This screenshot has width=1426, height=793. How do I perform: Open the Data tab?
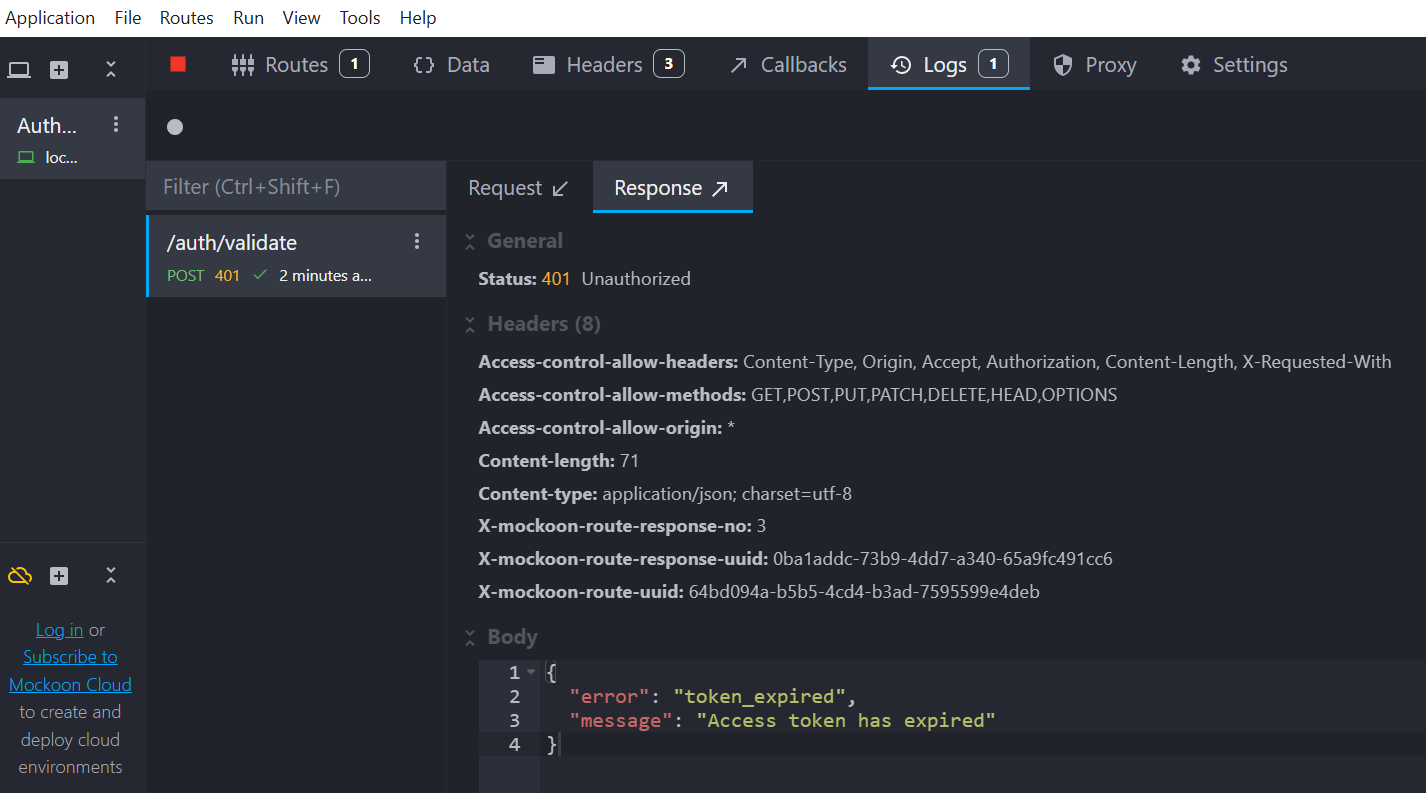click(451, 65)
